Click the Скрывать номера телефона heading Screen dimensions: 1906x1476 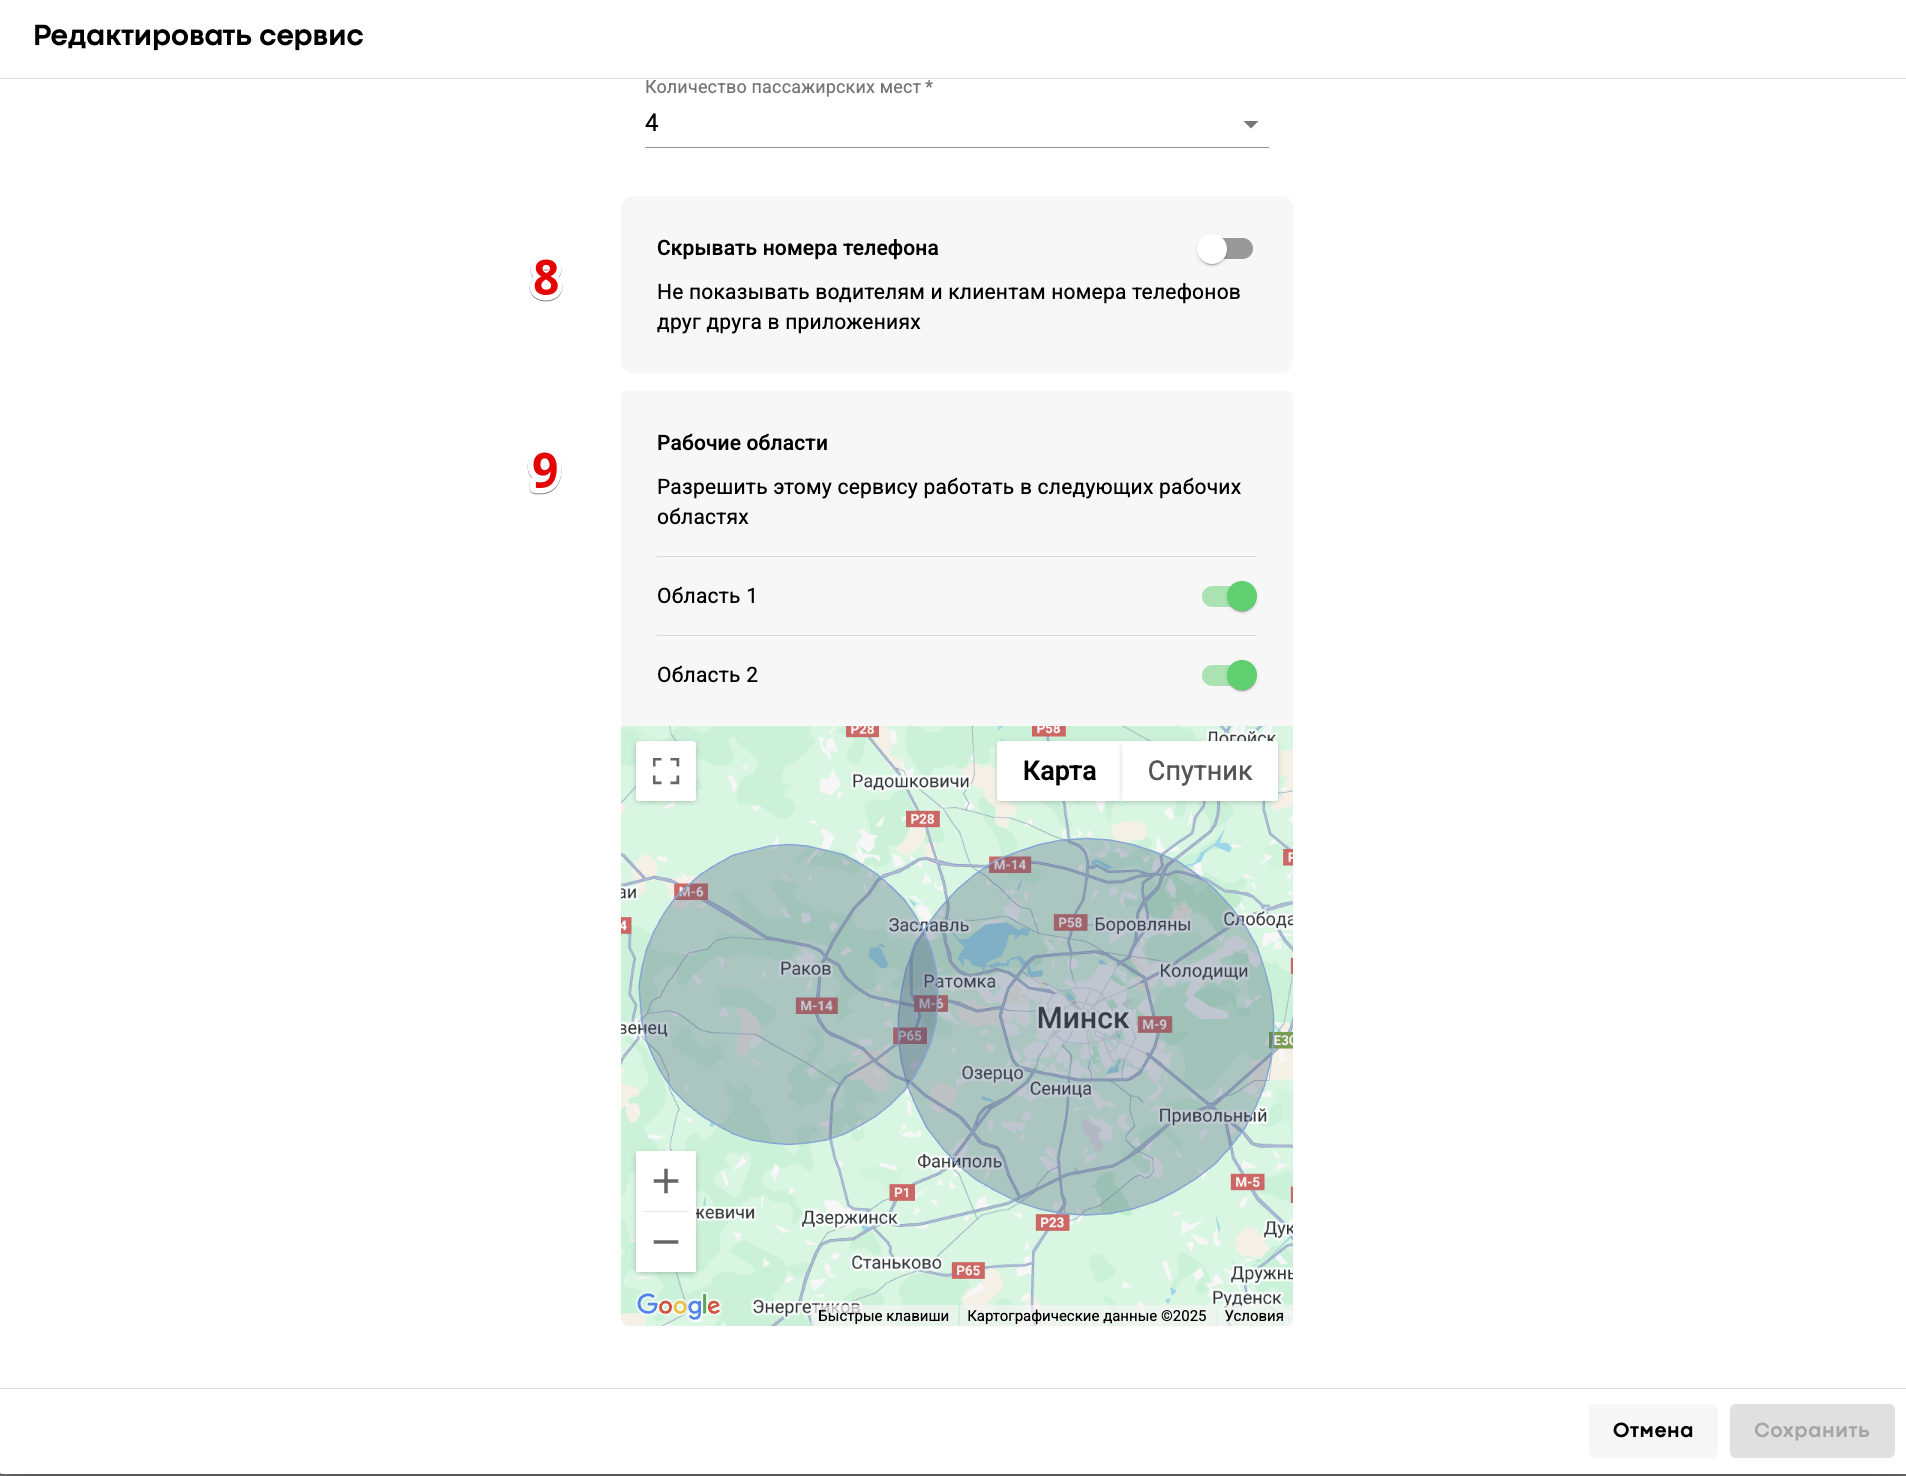[x=798, y=248]
